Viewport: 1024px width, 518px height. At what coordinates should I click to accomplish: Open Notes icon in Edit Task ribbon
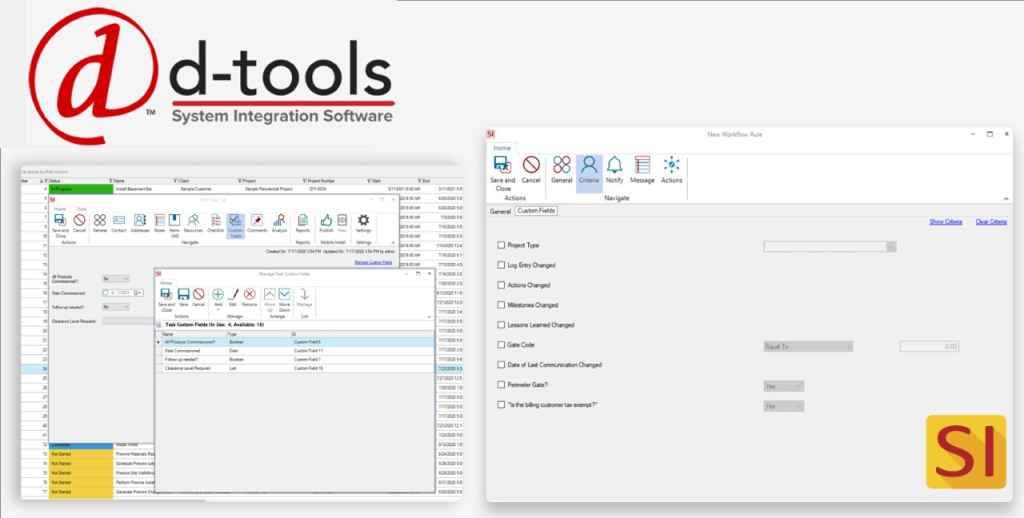tap(159, 223)
